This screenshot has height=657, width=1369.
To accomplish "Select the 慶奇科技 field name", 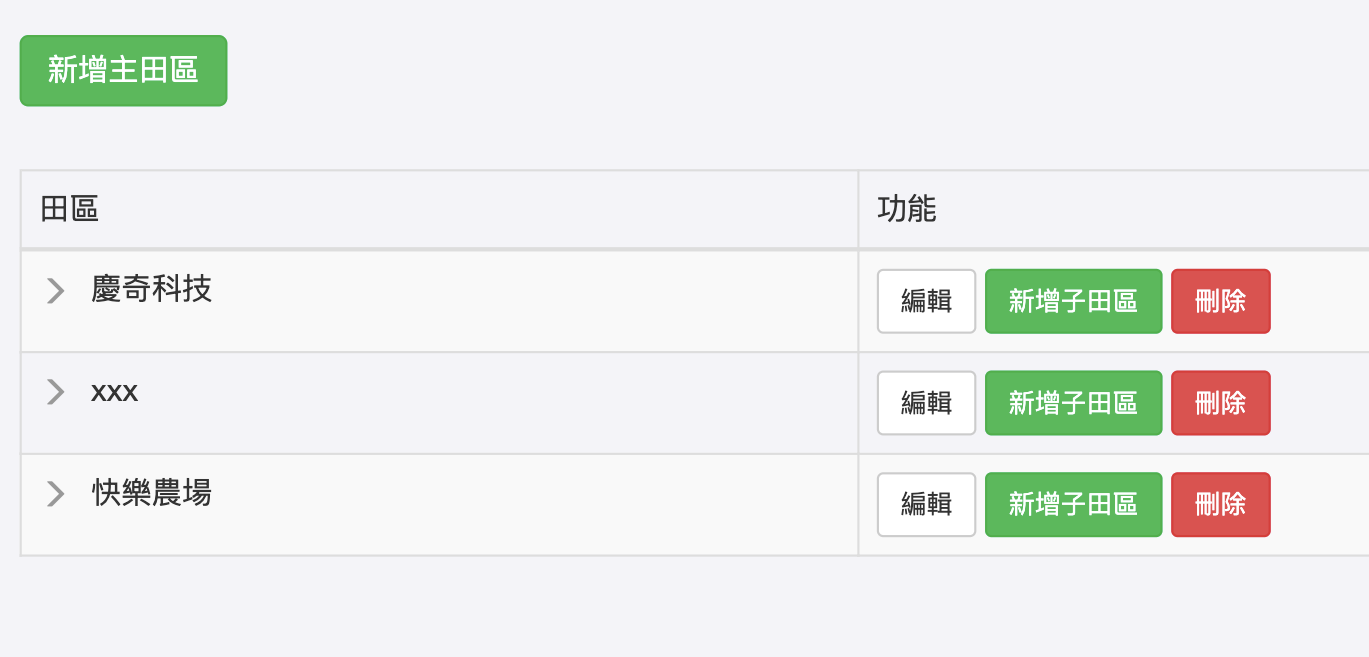I will tap(151, 290).
